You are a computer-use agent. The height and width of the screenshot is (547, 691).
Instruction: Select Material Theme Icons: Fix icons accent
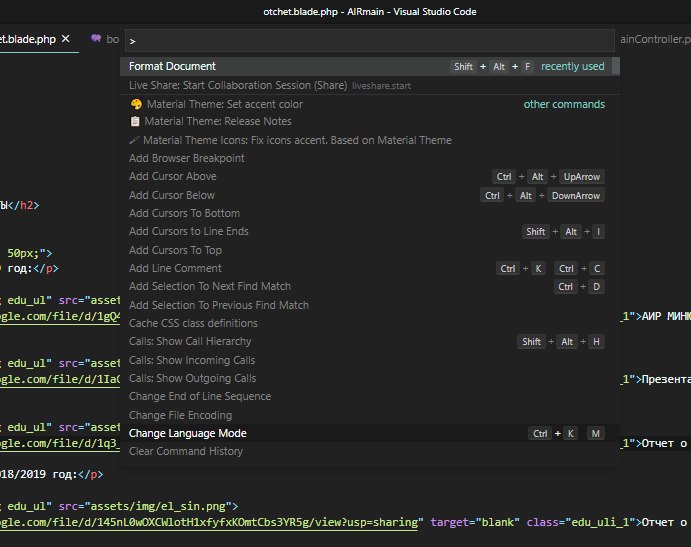point(369,140)
